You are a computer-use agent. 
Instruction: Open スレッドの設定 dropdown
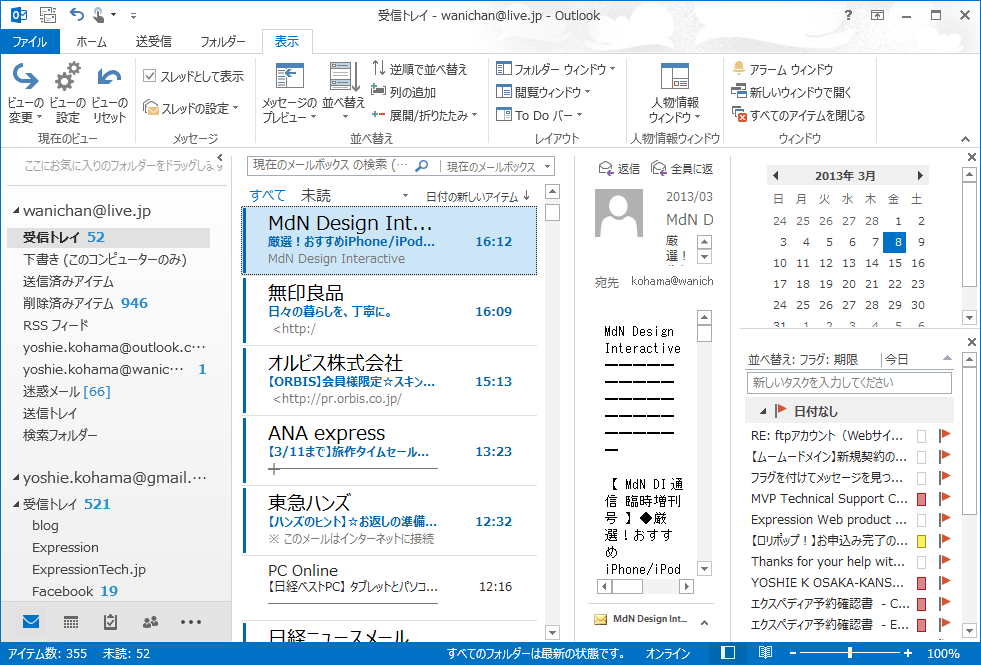(x=191, y=108)
